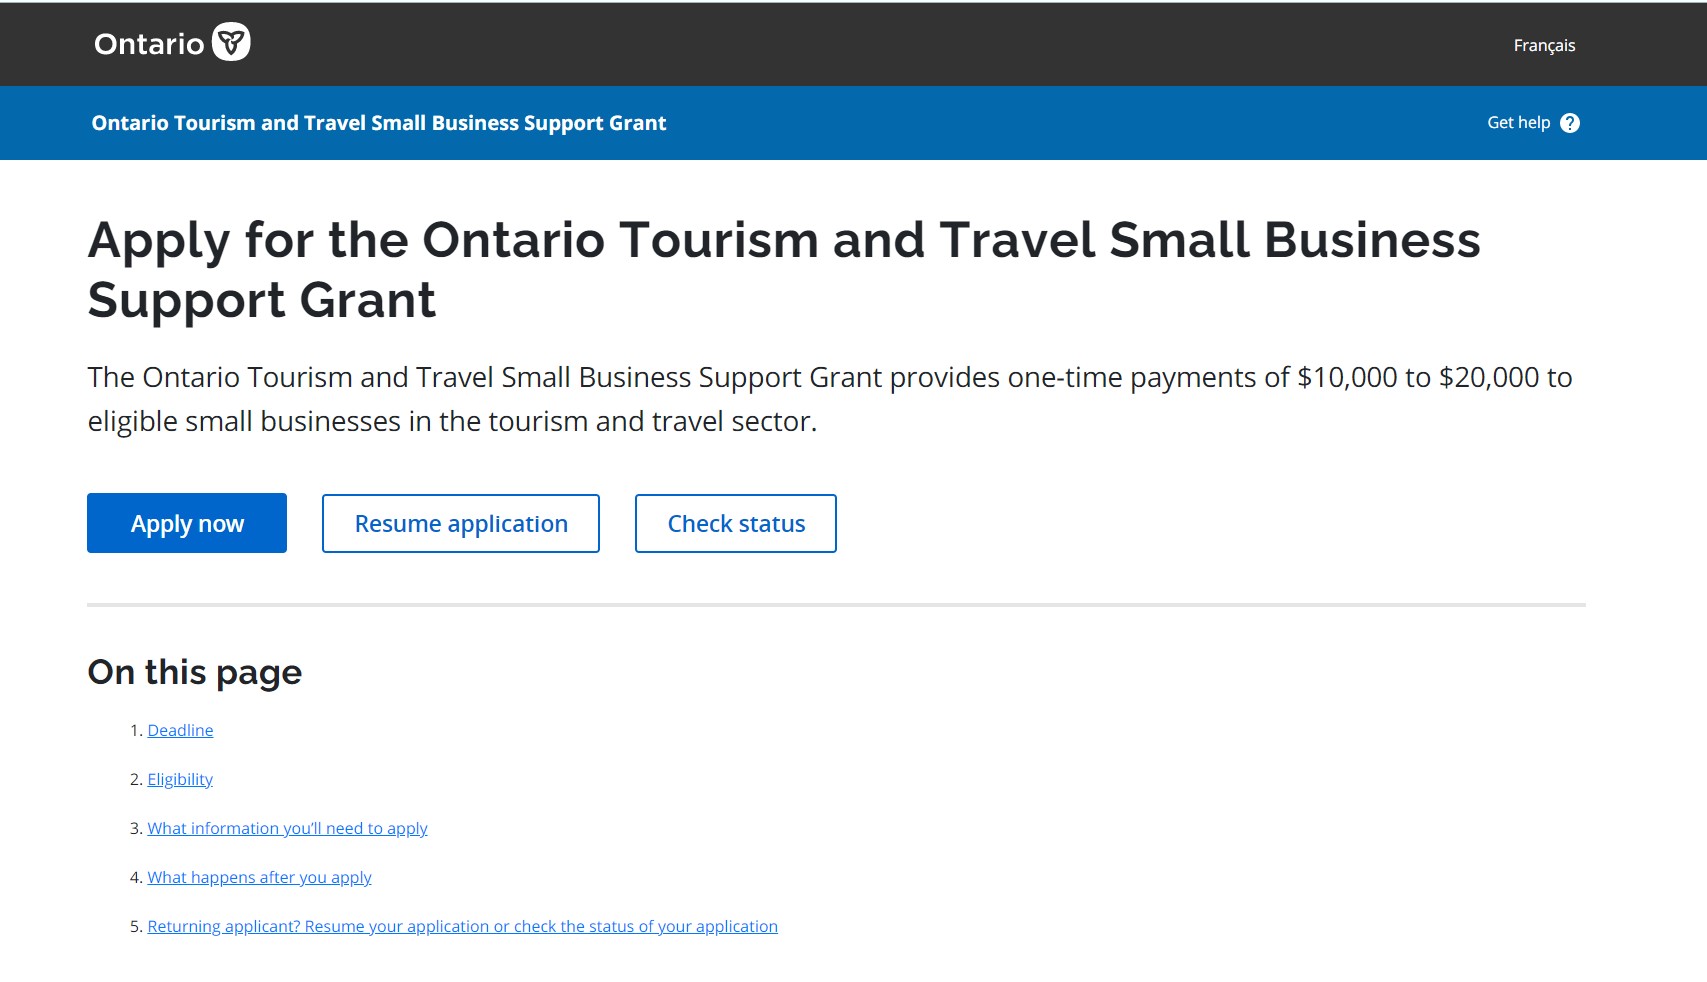Image resolution: width=1707 pixels, height=982 pixels.
Task: Open What happens after you apply link
Action: pos(259,877)
